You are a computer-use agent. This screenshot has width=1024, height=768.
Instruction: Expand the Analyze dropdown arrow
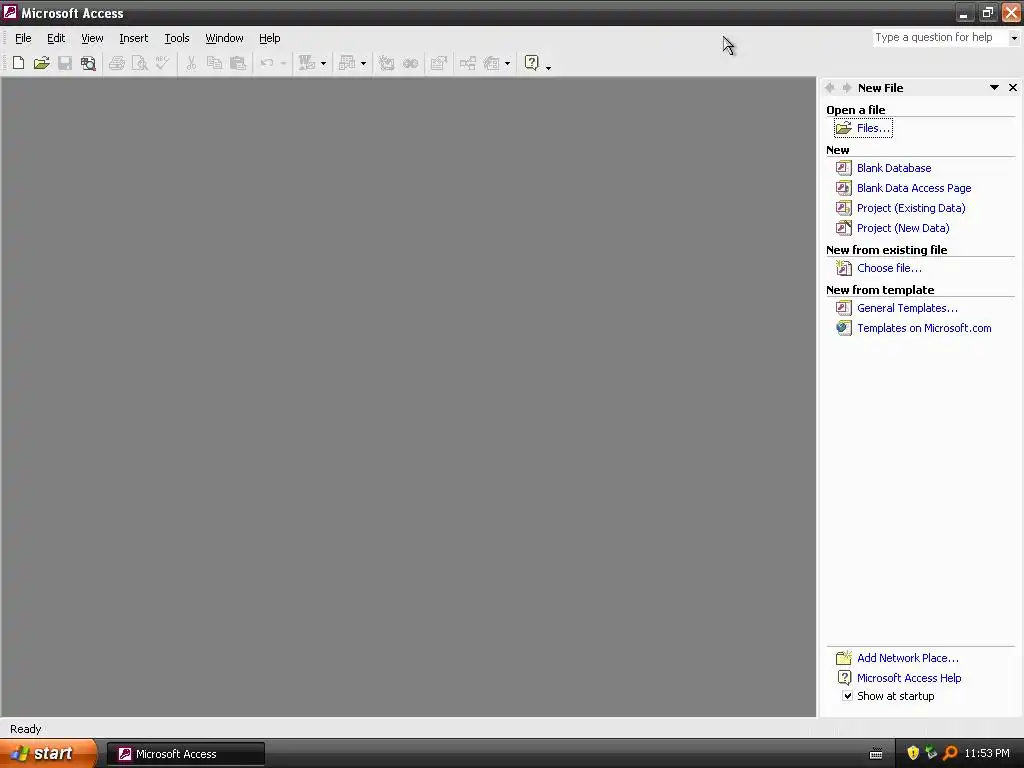click(x=363, y=63)
